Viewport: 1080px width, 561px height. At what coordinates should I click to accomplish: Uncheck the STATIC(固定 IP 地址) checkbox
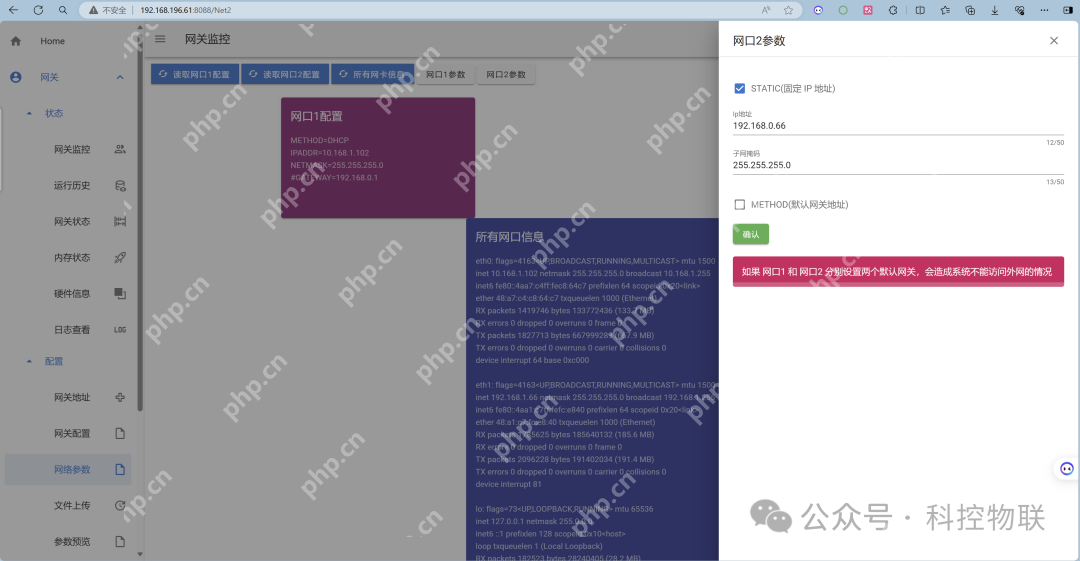coord(740,88)
